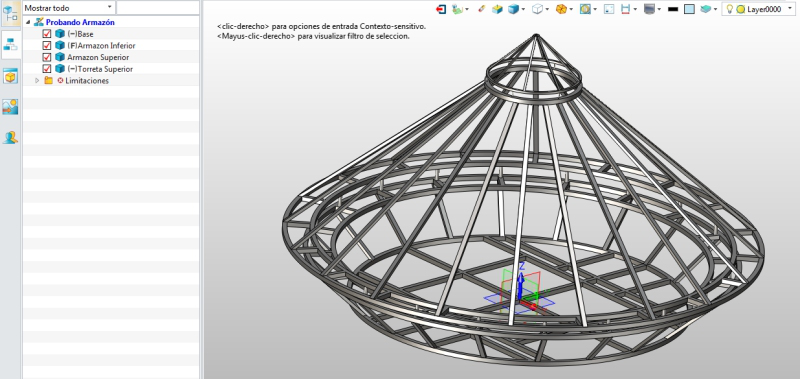
Task: Click the wireframe cube view icon
Action: coord(537,9)
